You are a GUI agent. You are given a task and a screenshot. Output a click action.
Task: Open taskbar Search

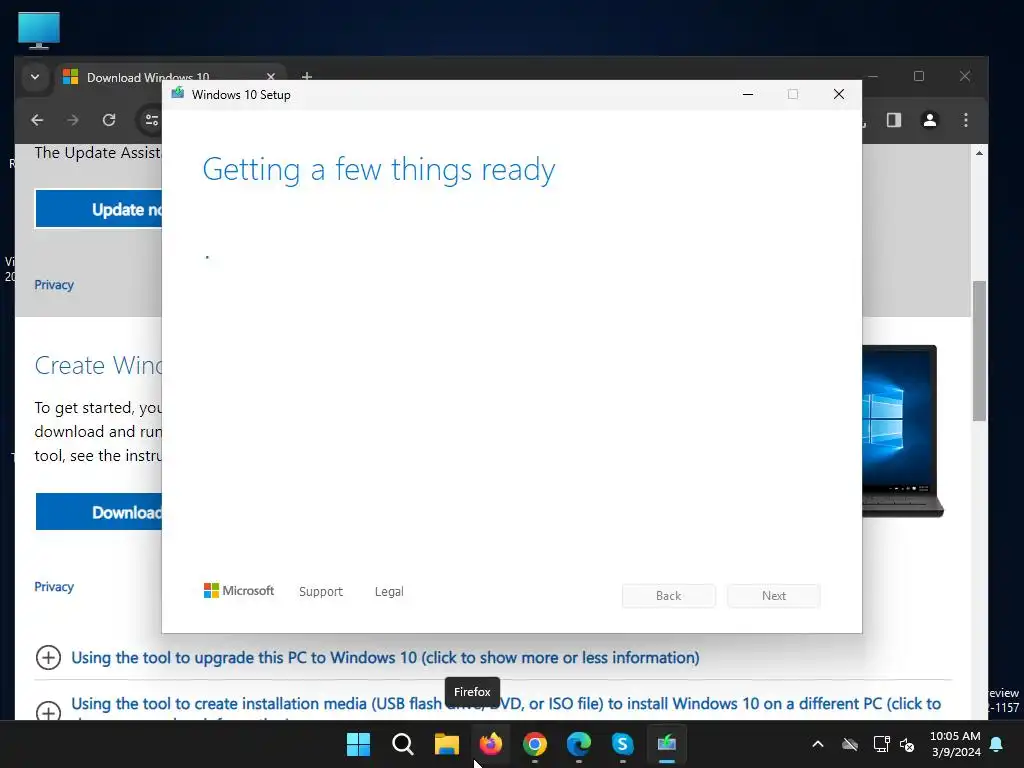point(402,743)
